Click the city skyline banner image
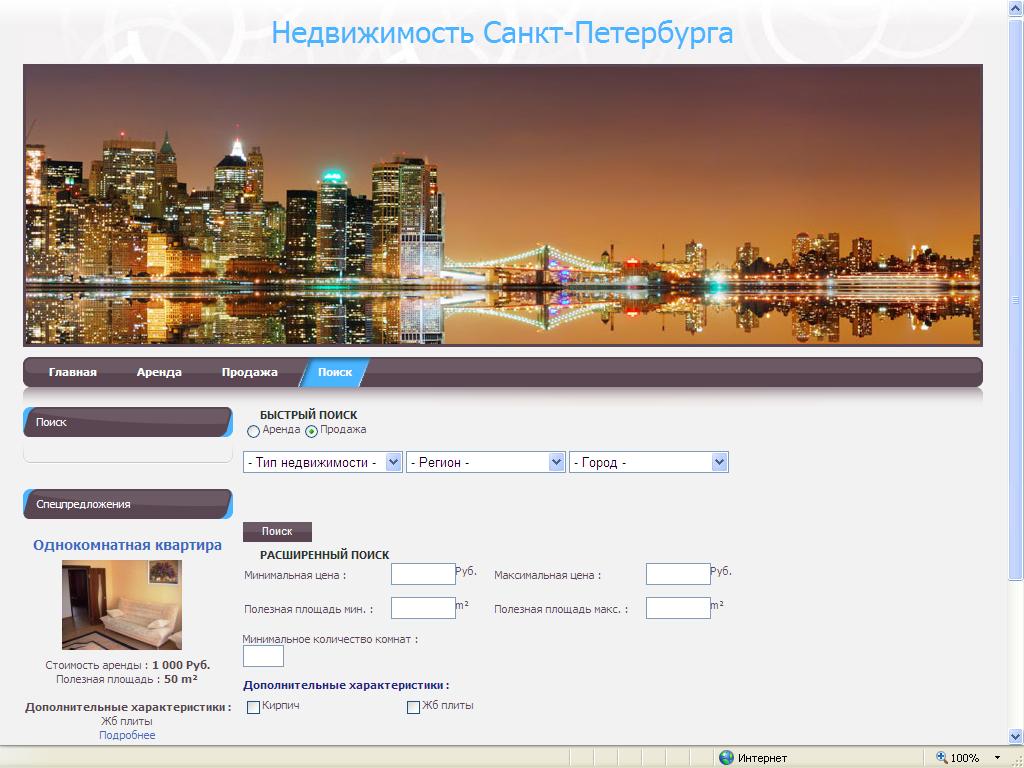 [x=503, y=205]
